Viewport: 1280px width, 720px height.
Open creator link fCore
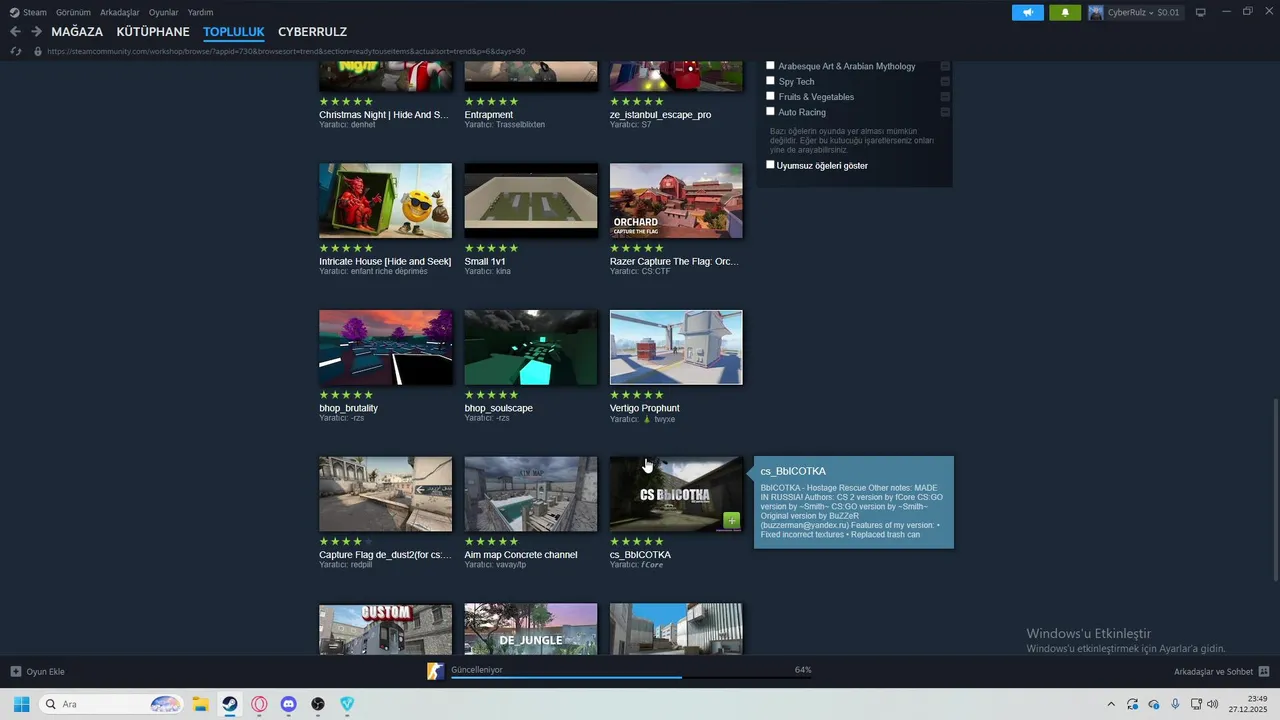pos(651,565)
